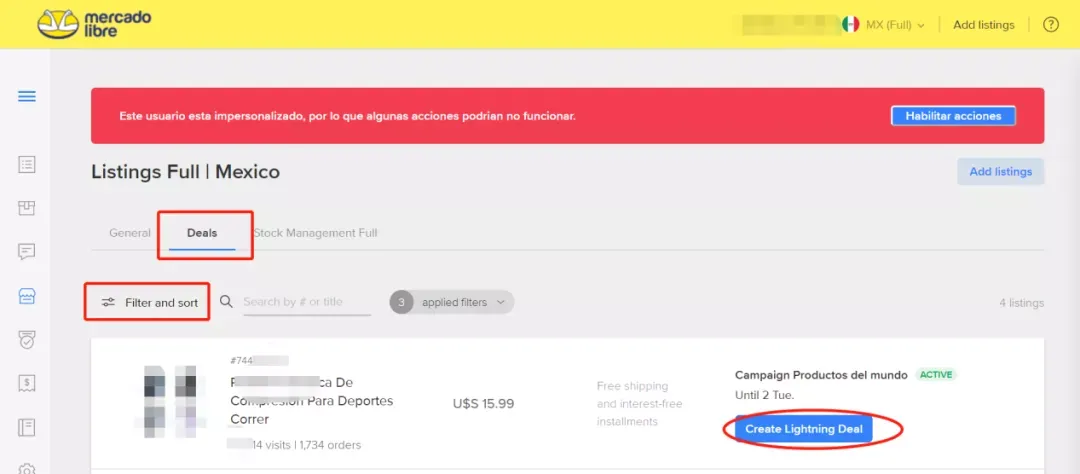Open the messages chat sidebar icon

pos(27,252)
